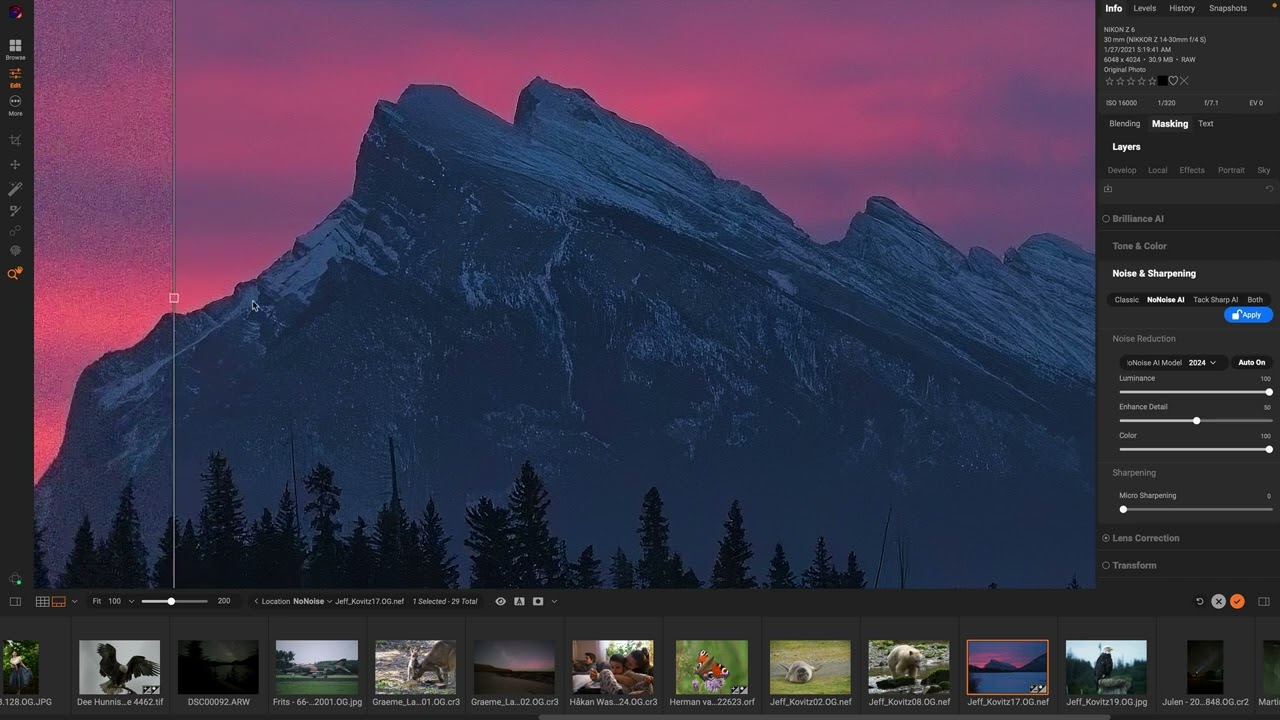1280x720 pixels.
Task: Select the Transform move tool
Action: coord(15,165)
